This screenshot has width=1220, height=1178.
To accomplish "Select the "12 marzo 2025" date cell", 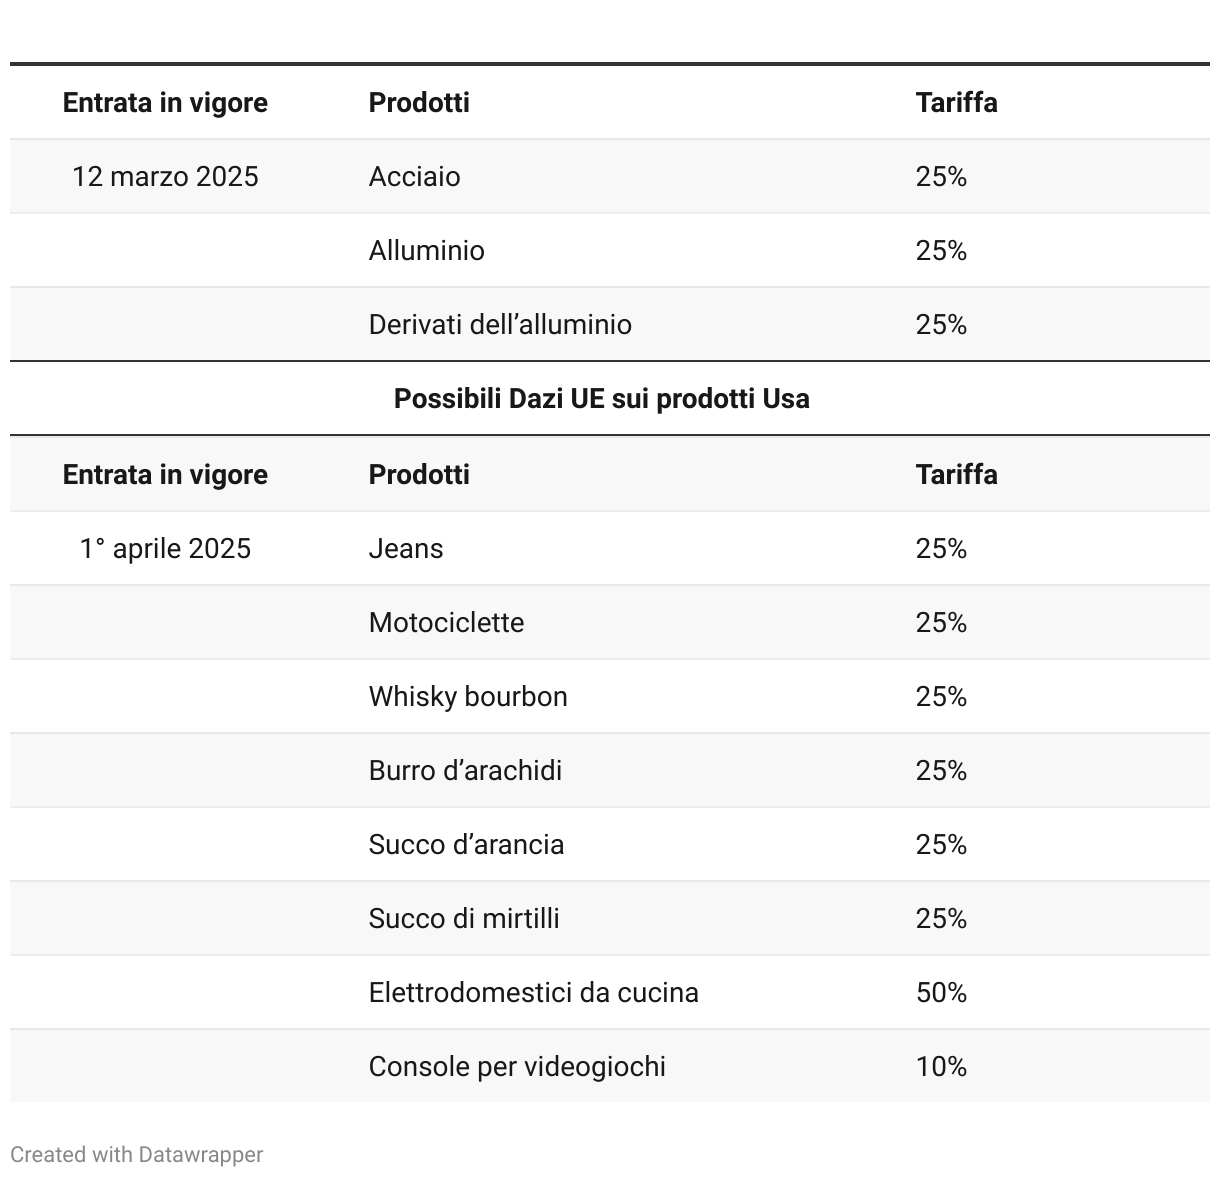I will 165,177.
